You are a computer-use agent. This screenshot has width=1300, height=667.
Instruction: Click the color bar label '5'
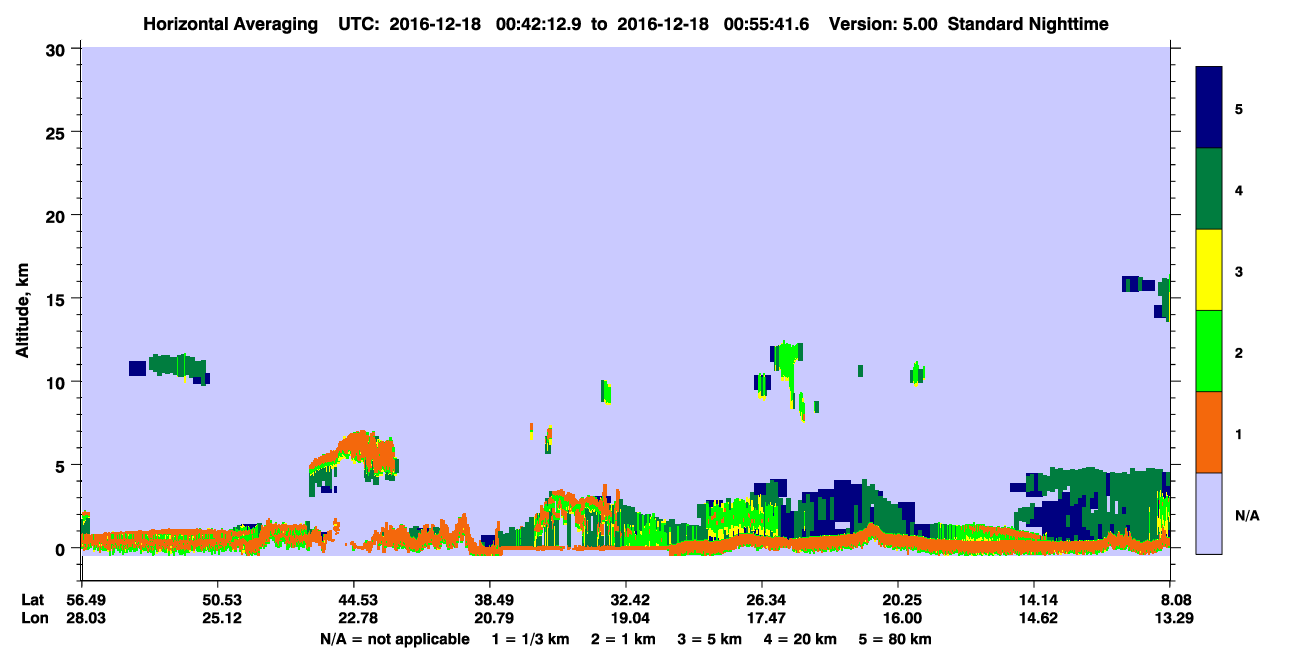click(1239, 108)
